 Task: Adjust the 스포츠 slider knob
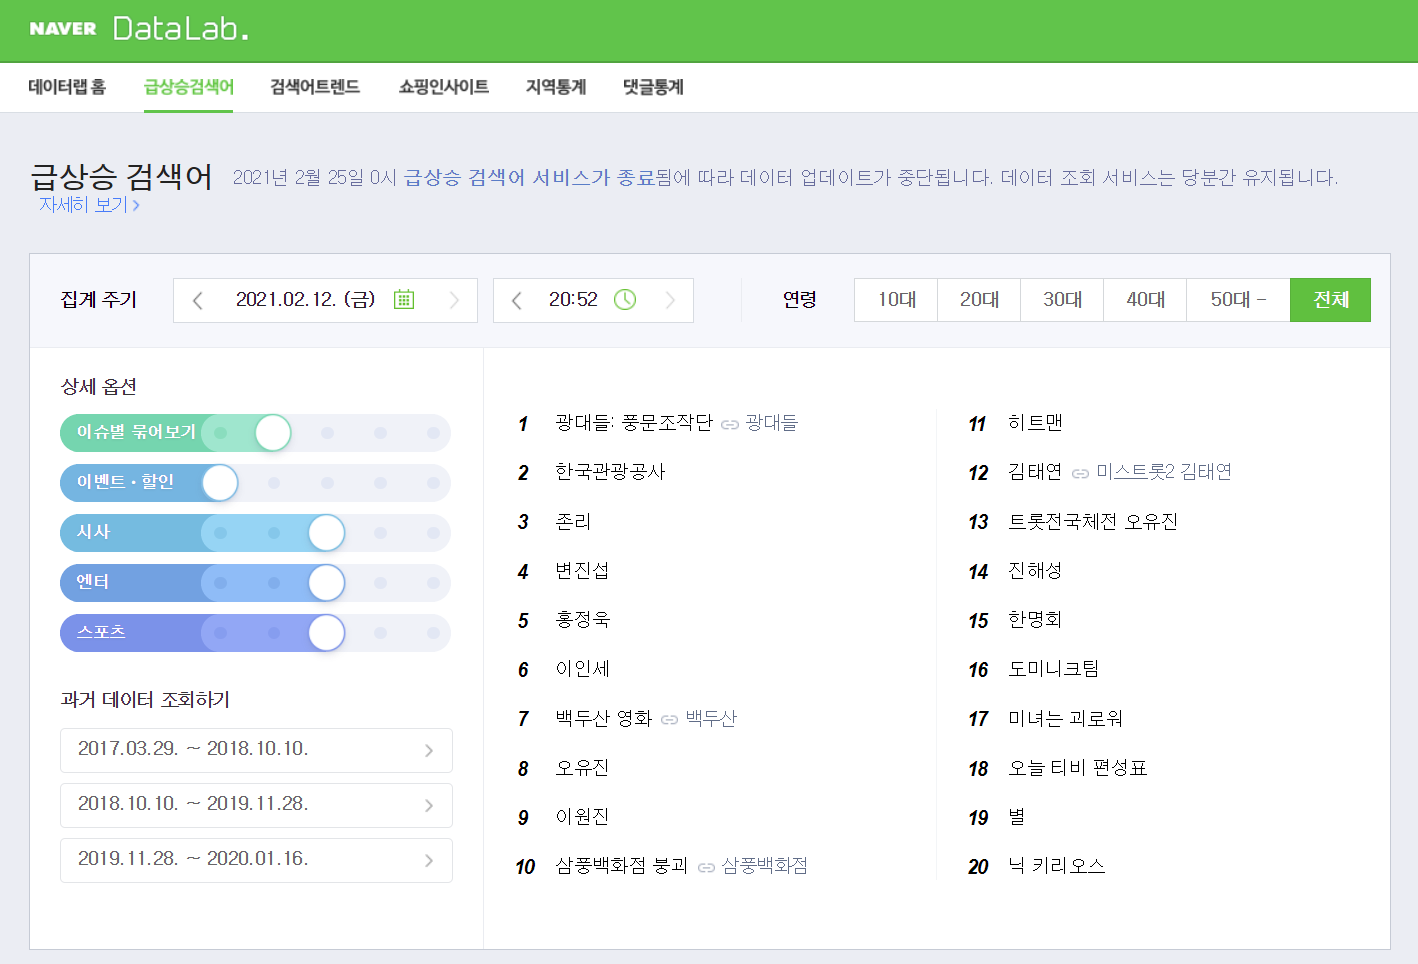coord(326,633)
